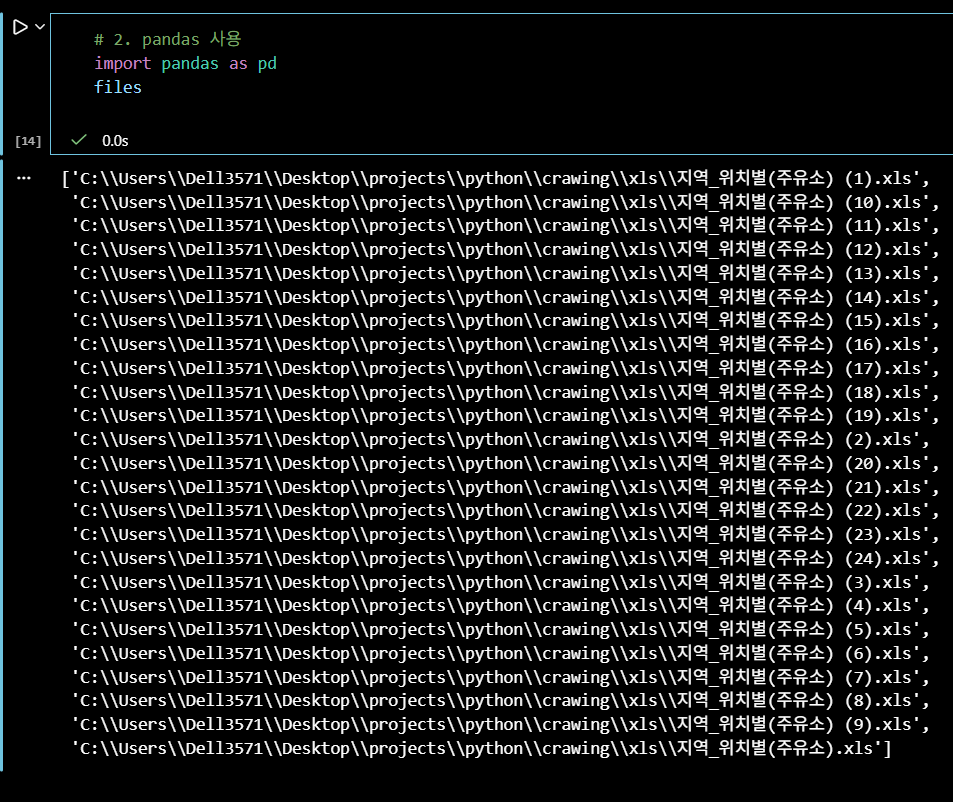The height and width of the screenshot is (802, 953).
Task: Select output path ending in (7).xls
Action: coord(501,677)
